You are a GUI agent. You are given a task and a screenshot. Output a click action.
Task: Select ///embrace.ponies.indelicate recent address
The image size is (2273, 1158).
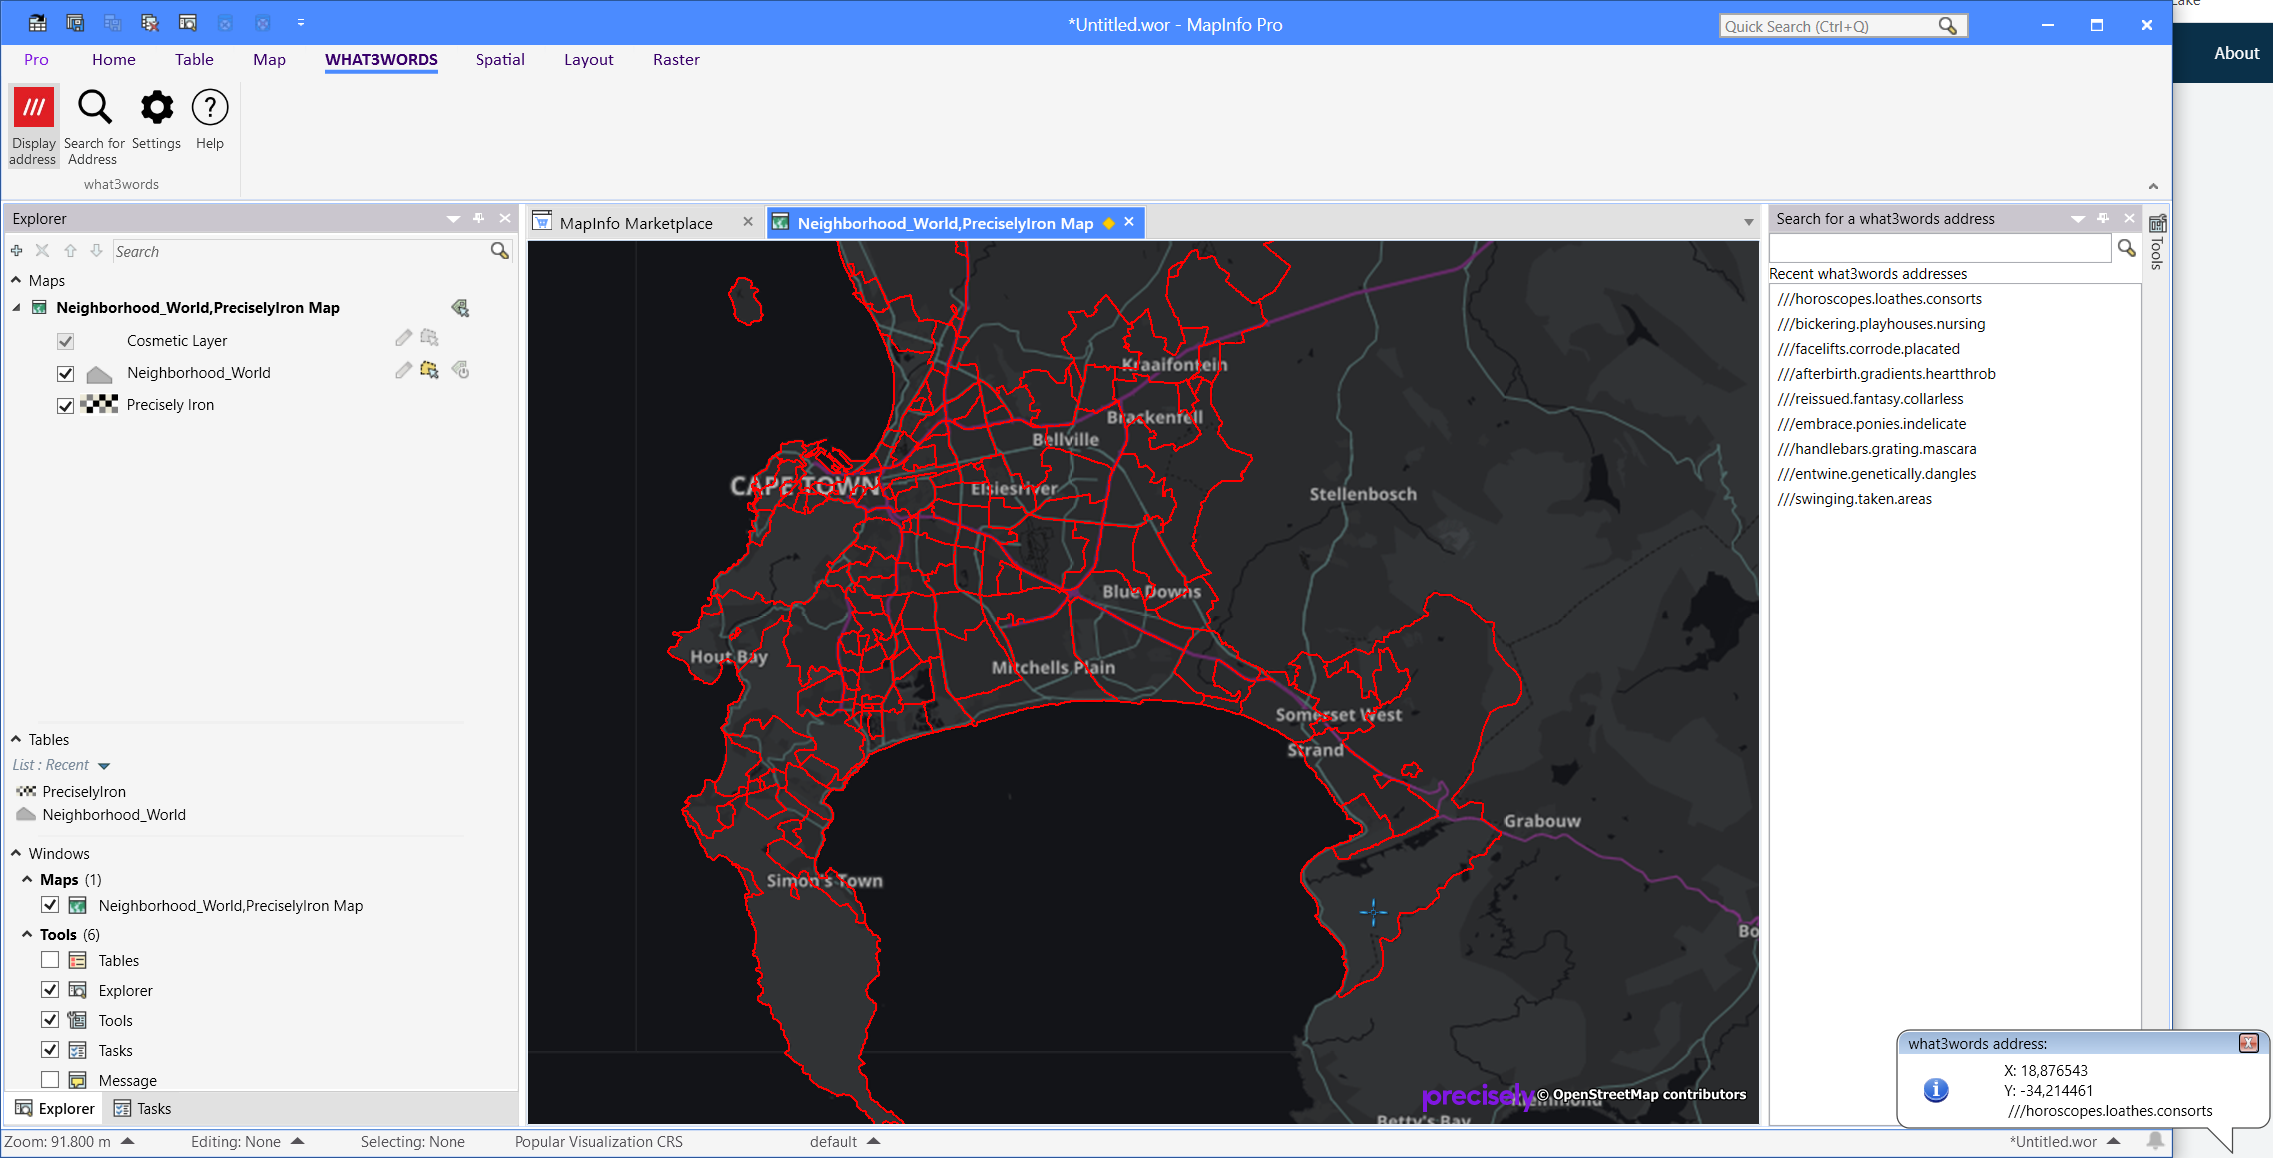(1871, 424)
